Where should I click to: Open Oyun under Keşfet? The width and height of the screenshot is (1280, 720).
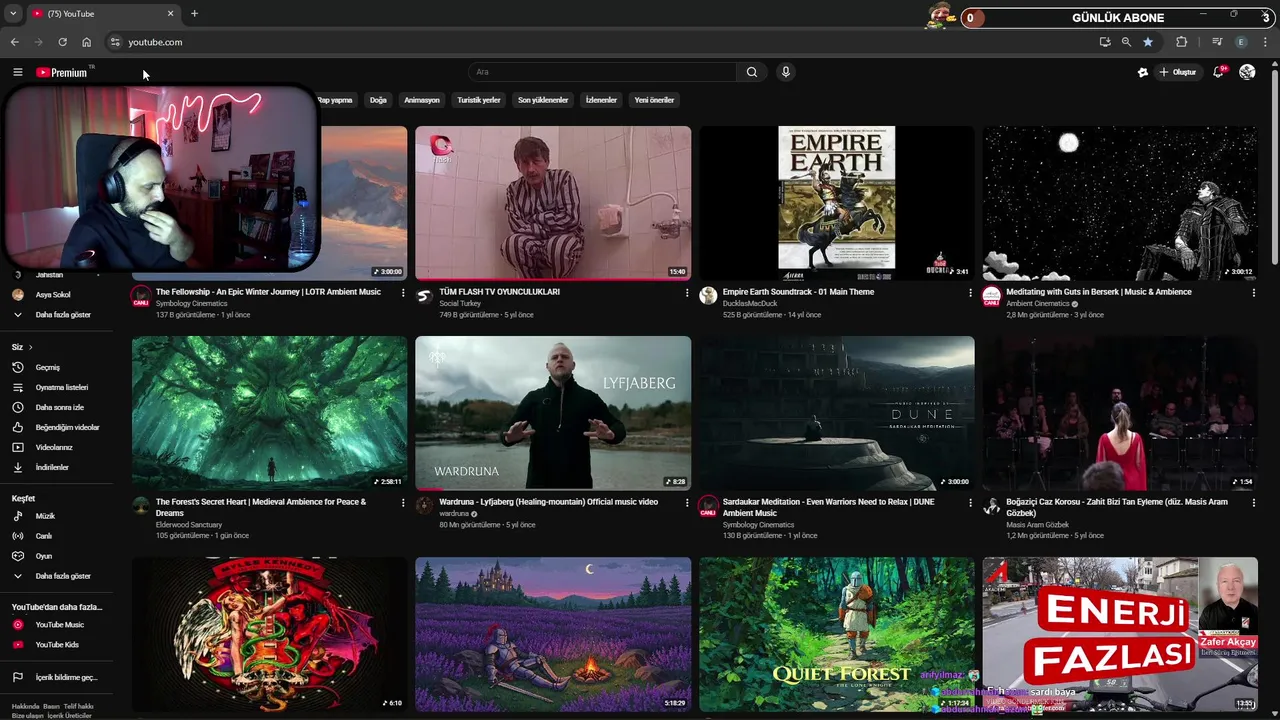pos(56,556)
